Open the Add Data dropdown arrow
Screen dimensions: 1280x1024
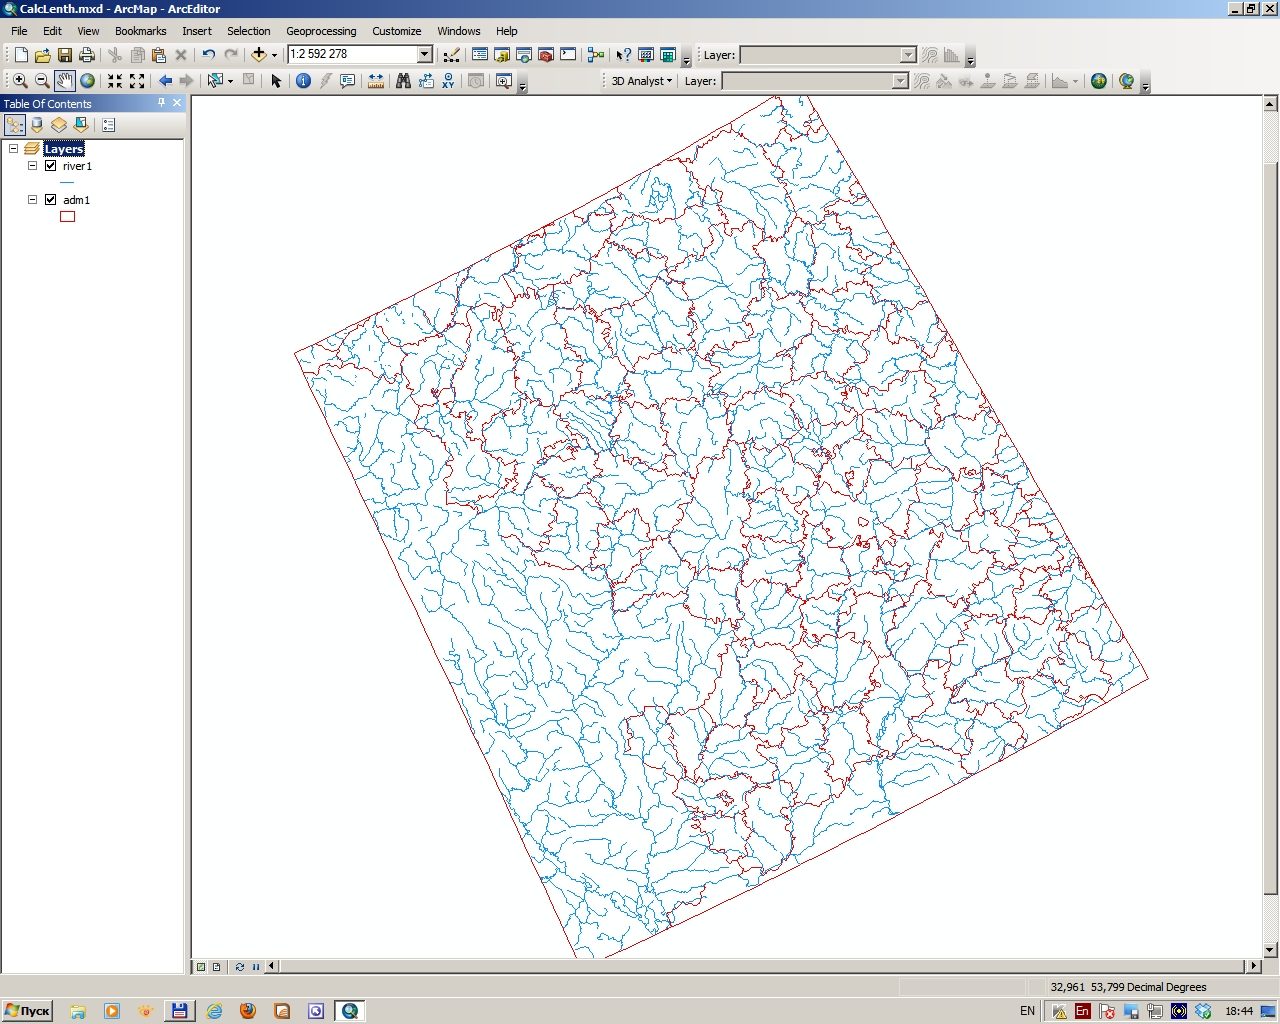[x=274, y=55]
